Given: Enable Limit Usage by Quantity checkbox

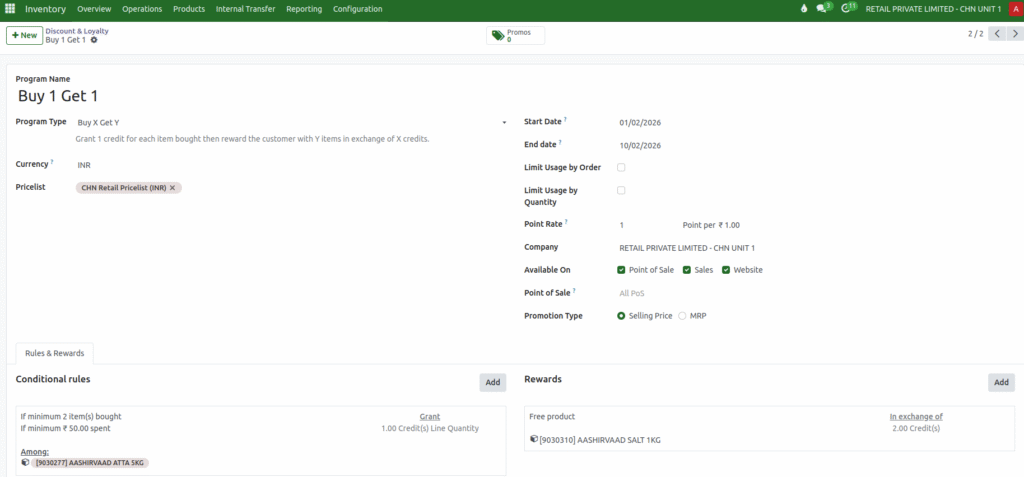Looking at the screenshot, I should 621,190.
